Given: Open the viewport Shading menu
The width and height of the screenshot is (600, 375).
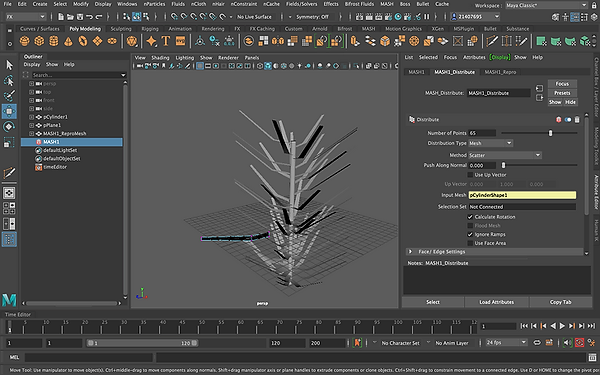Looking at the screenshot, I should pos(160,58).
